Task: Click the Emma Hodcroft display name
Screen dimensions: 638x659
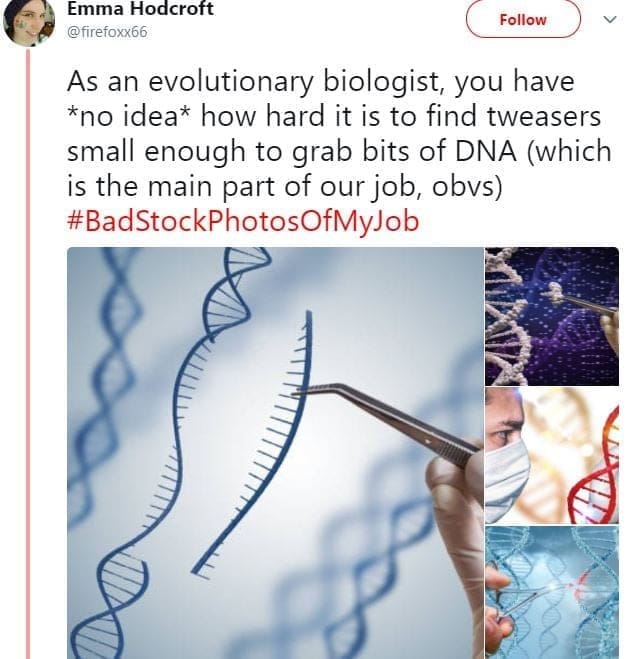Action: [140, 9]
